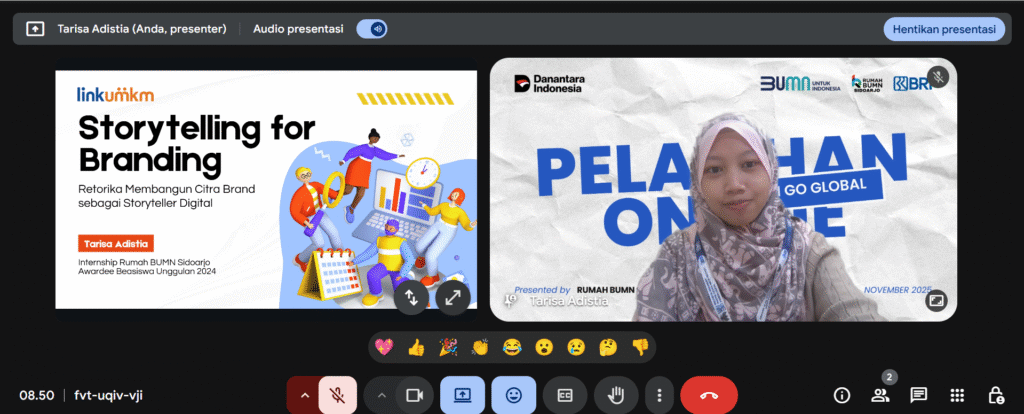The width and height of the screenshot is (1024, 414).
Task: Toggle the emoji reactions button
Action: (513, 395)
